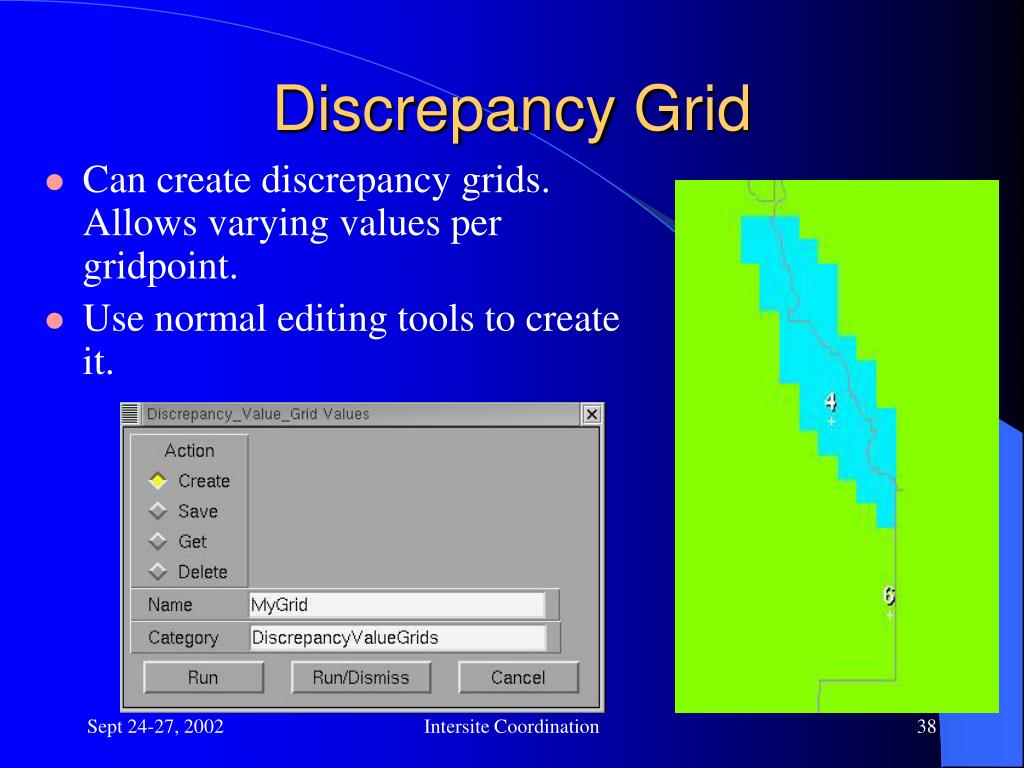
Task: Click the 'Can create discrepancy grids' bullet text
Action: click(x=316, y=222)
